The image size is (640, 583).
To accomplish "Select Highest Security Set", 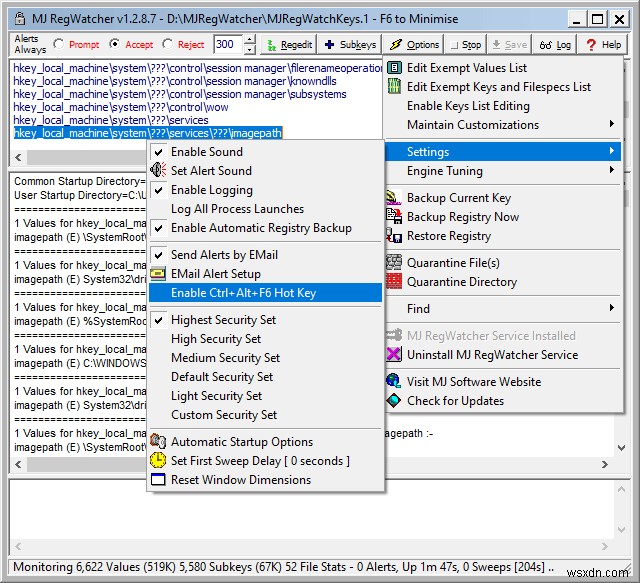I will point(265,320).
